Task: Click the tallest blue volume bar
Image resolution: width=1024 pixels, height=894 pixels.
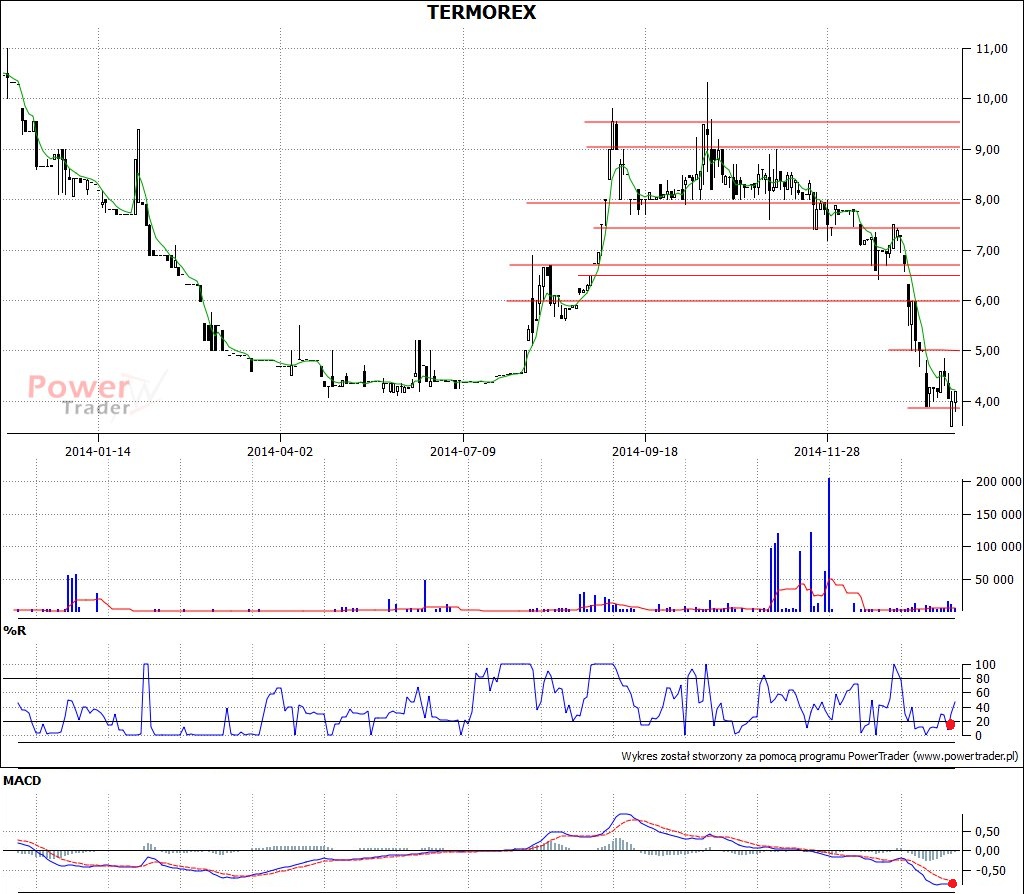Action: (x=829, y=545)
